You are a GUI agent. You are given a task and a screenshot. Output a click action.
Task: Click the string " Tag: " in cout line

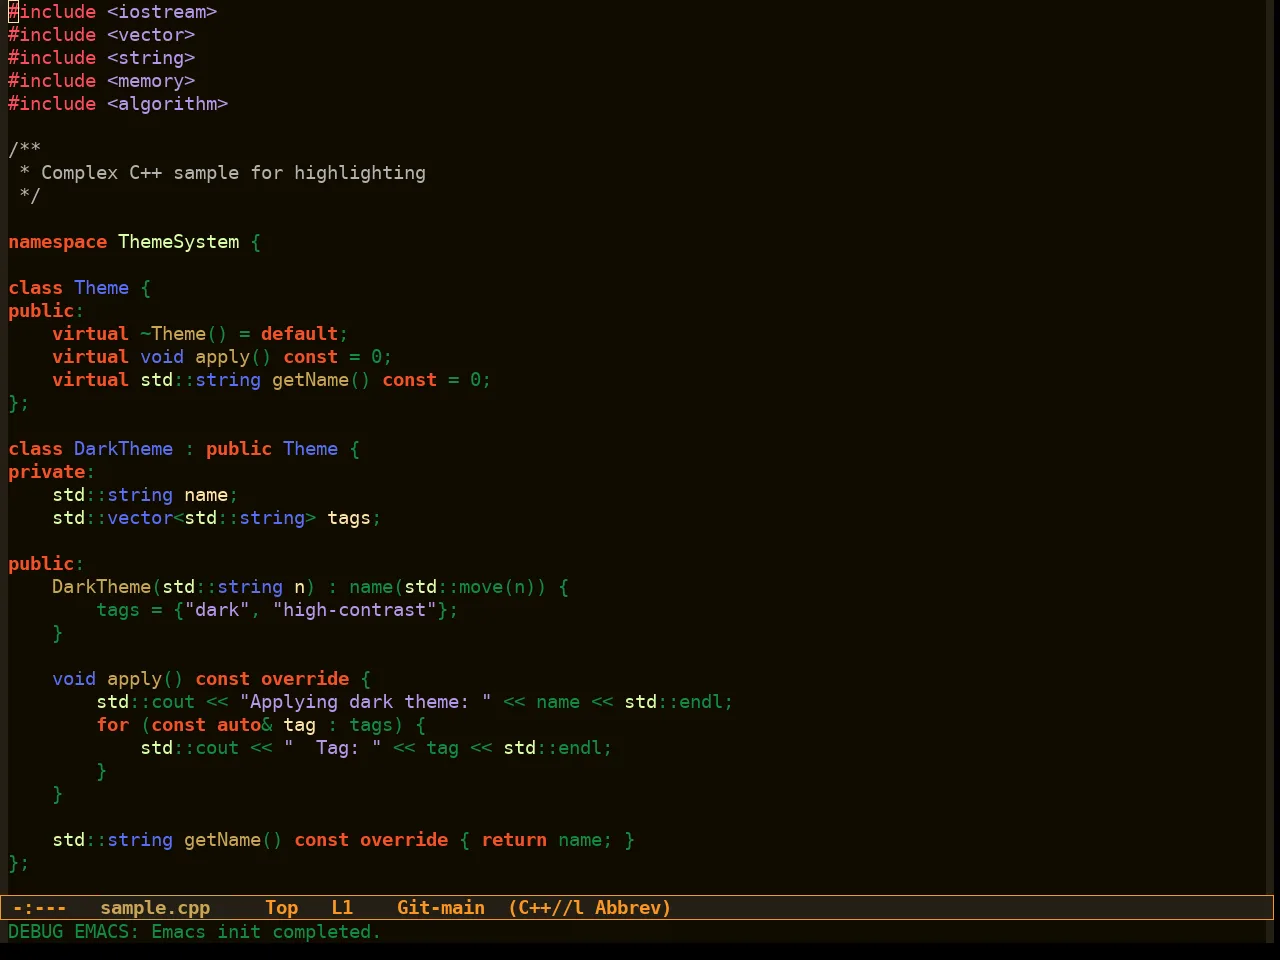click(x=332, y=748)
